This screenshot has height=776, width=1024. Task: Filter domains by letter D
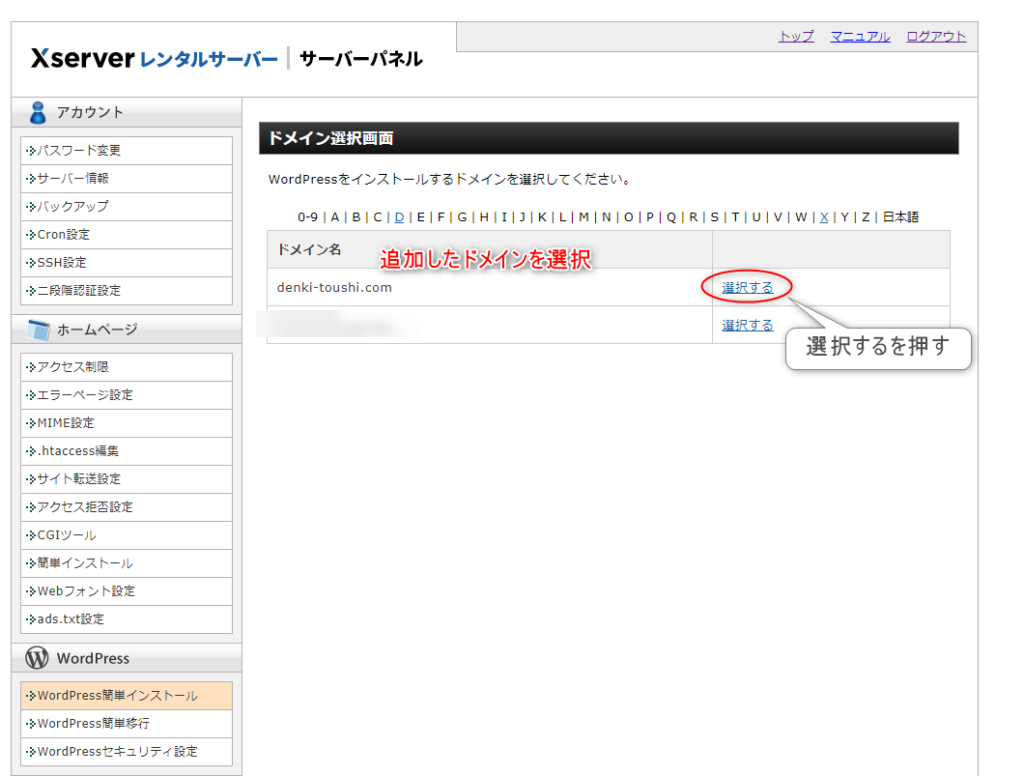399,217
